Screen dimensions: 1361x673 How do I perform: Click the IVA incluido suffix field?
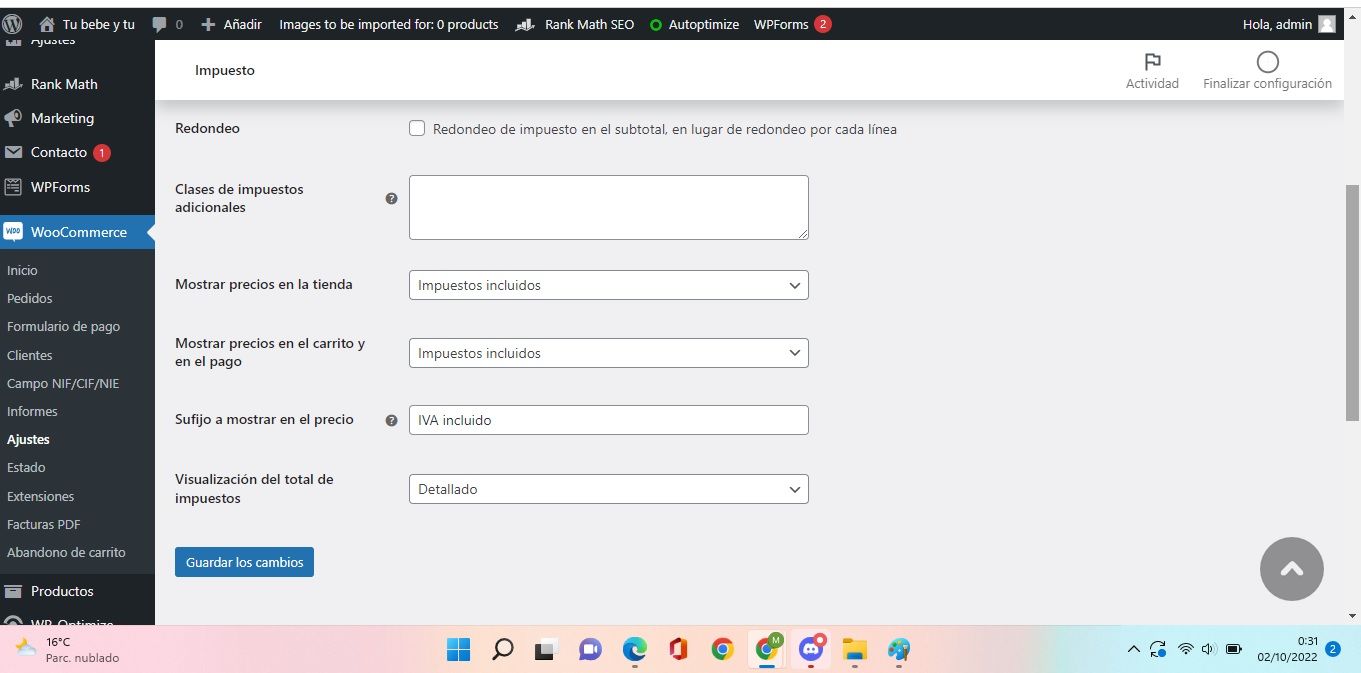coord(608,420)
